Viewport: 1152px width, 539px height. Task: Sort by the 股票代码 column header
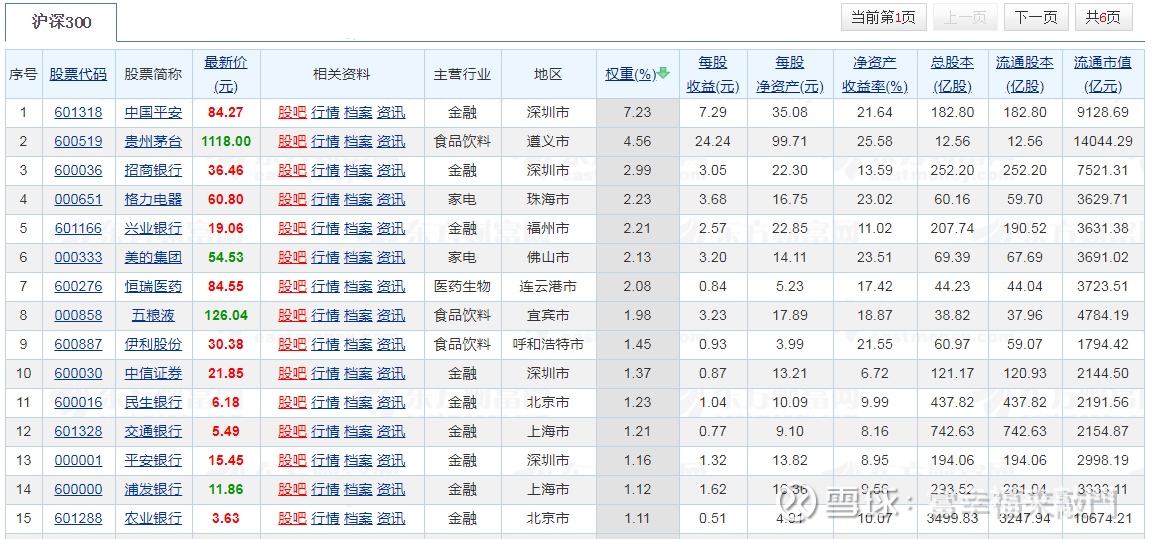pyautogui.click(x=78, y=74)
